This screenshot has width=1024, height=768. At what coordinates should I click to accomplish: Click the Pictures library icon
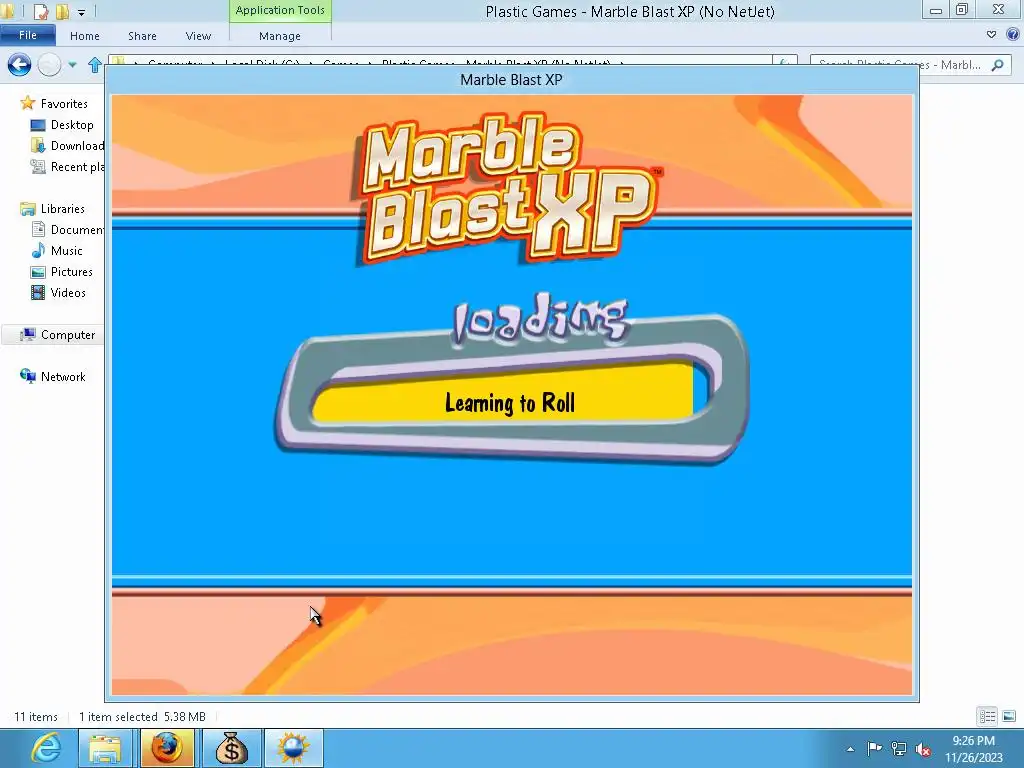pos(38,272)
